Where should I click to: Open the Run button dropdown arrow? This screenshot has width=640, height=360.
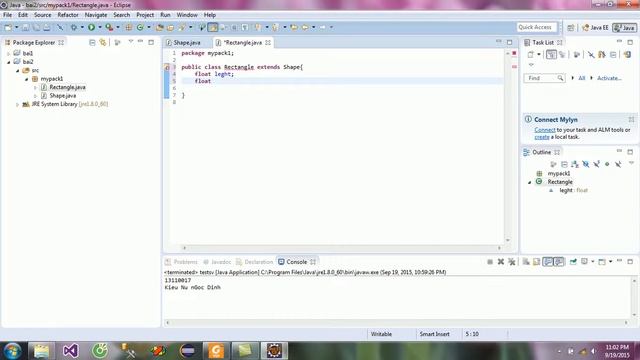100,27
